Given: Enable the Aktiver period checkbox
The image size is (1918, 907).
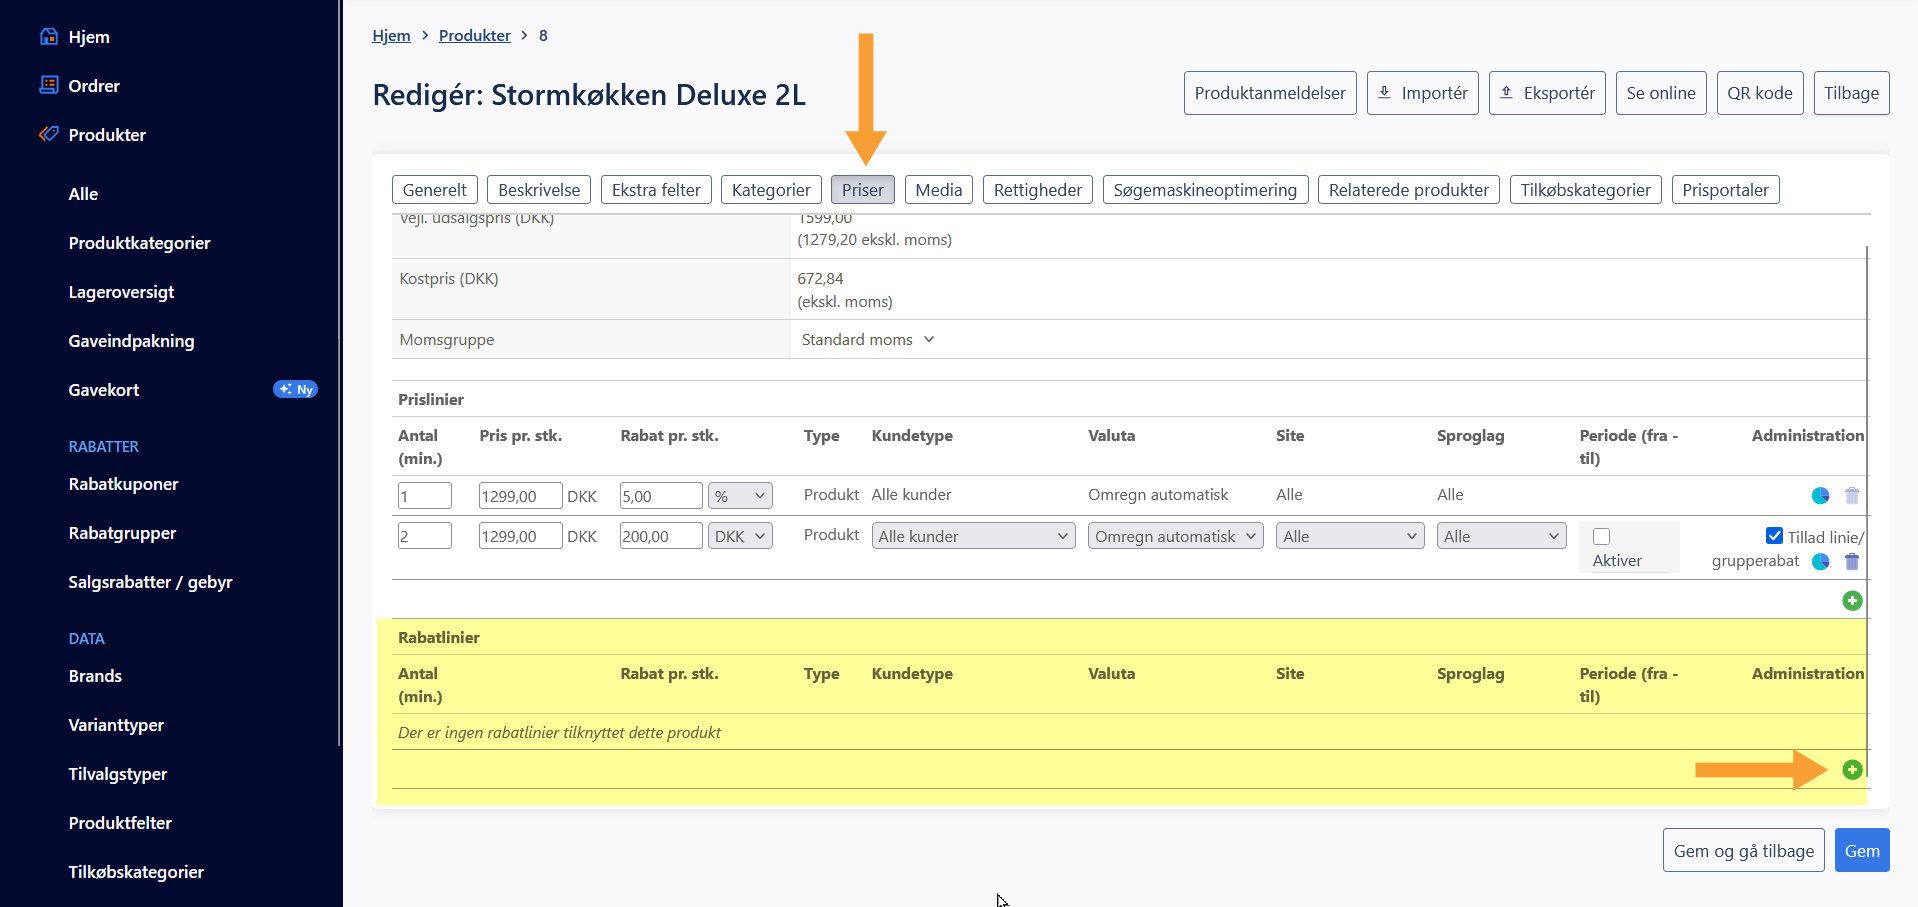Looking at the screenshot, I should 1601,537.
